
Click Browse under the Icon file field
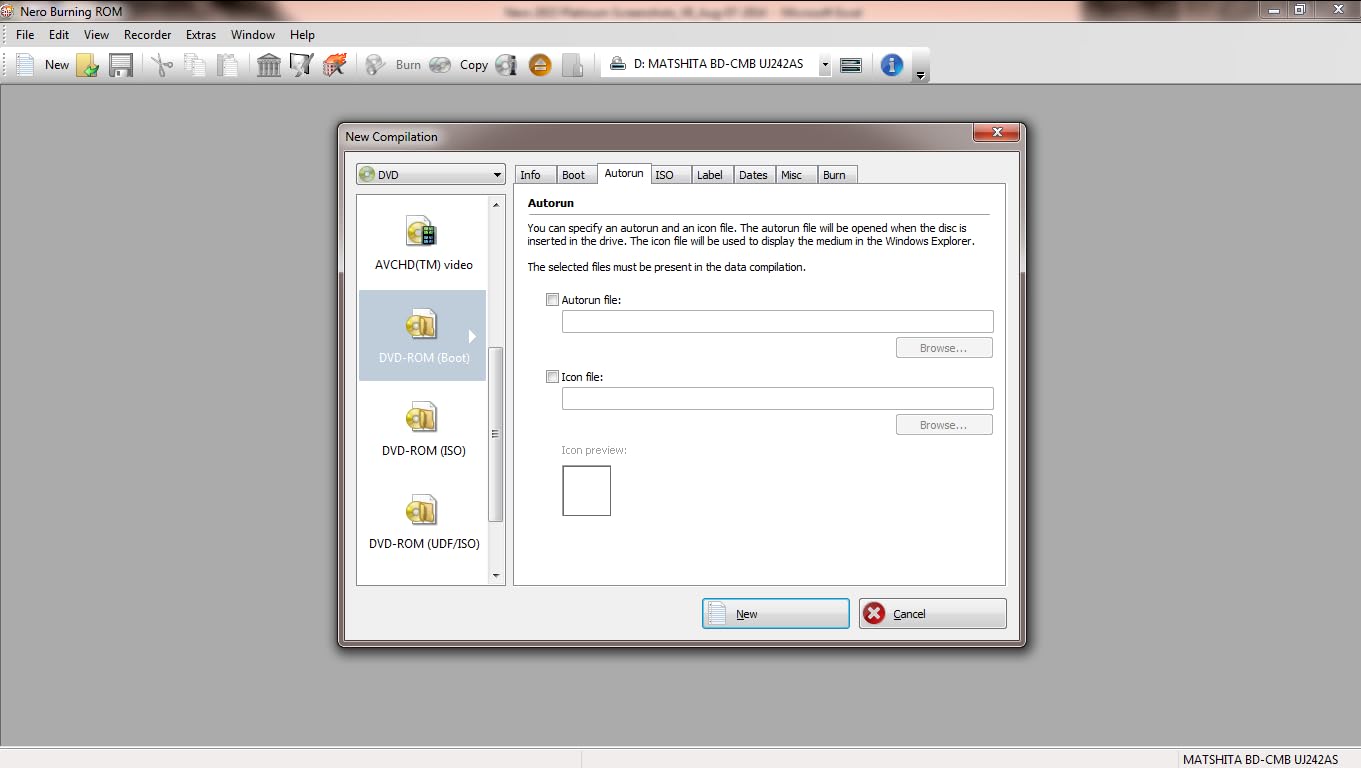[x=944, y=425]
